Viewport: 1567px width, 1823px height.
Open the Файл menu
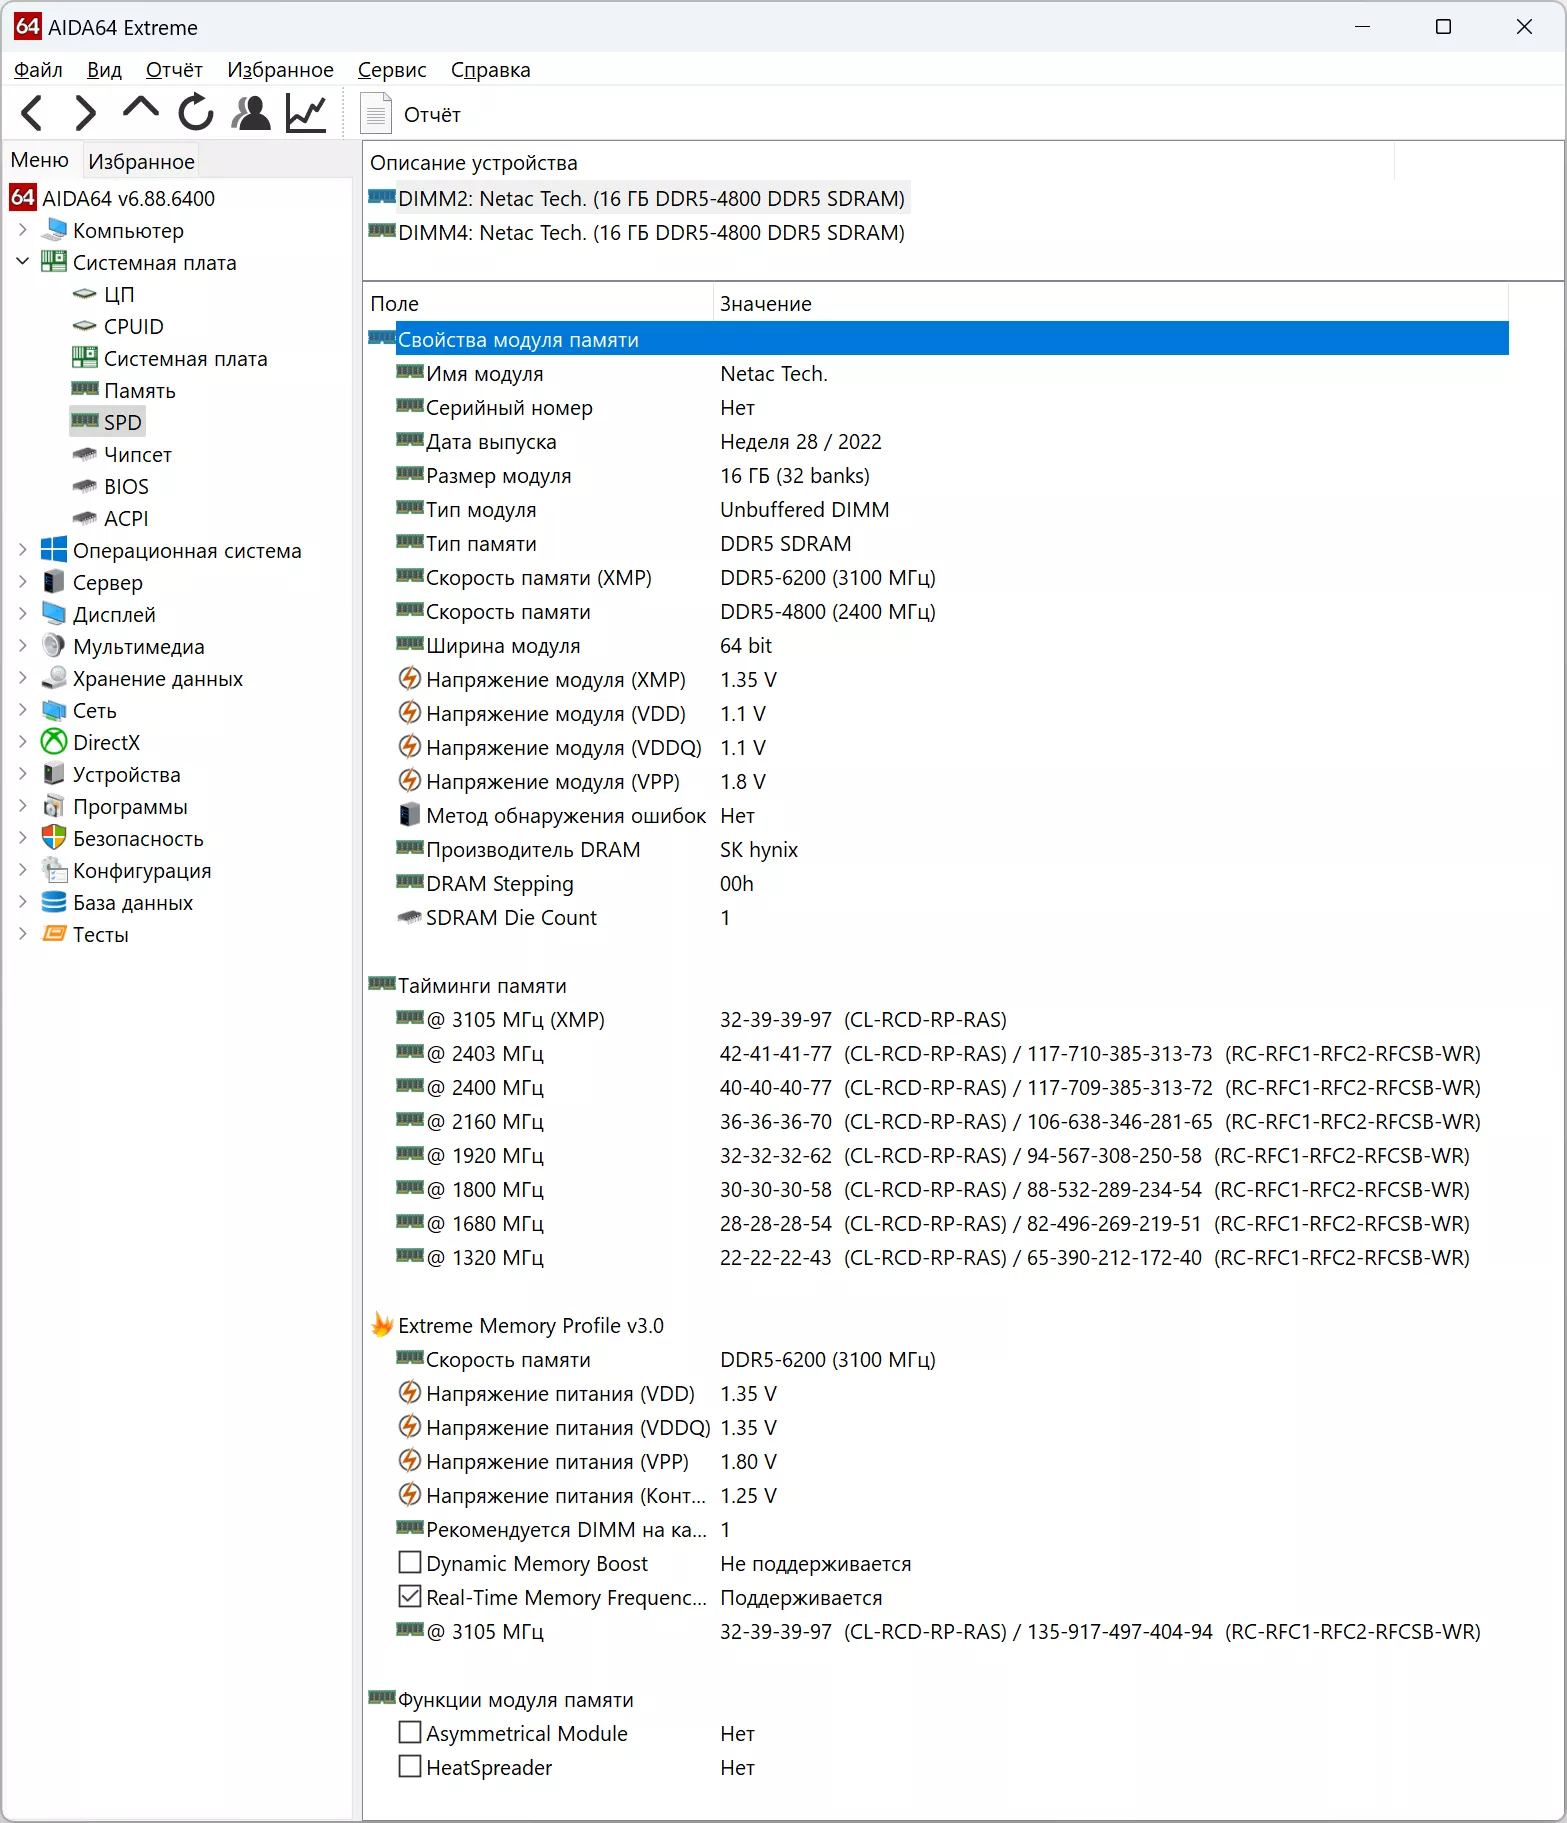(x=38, y=70)
